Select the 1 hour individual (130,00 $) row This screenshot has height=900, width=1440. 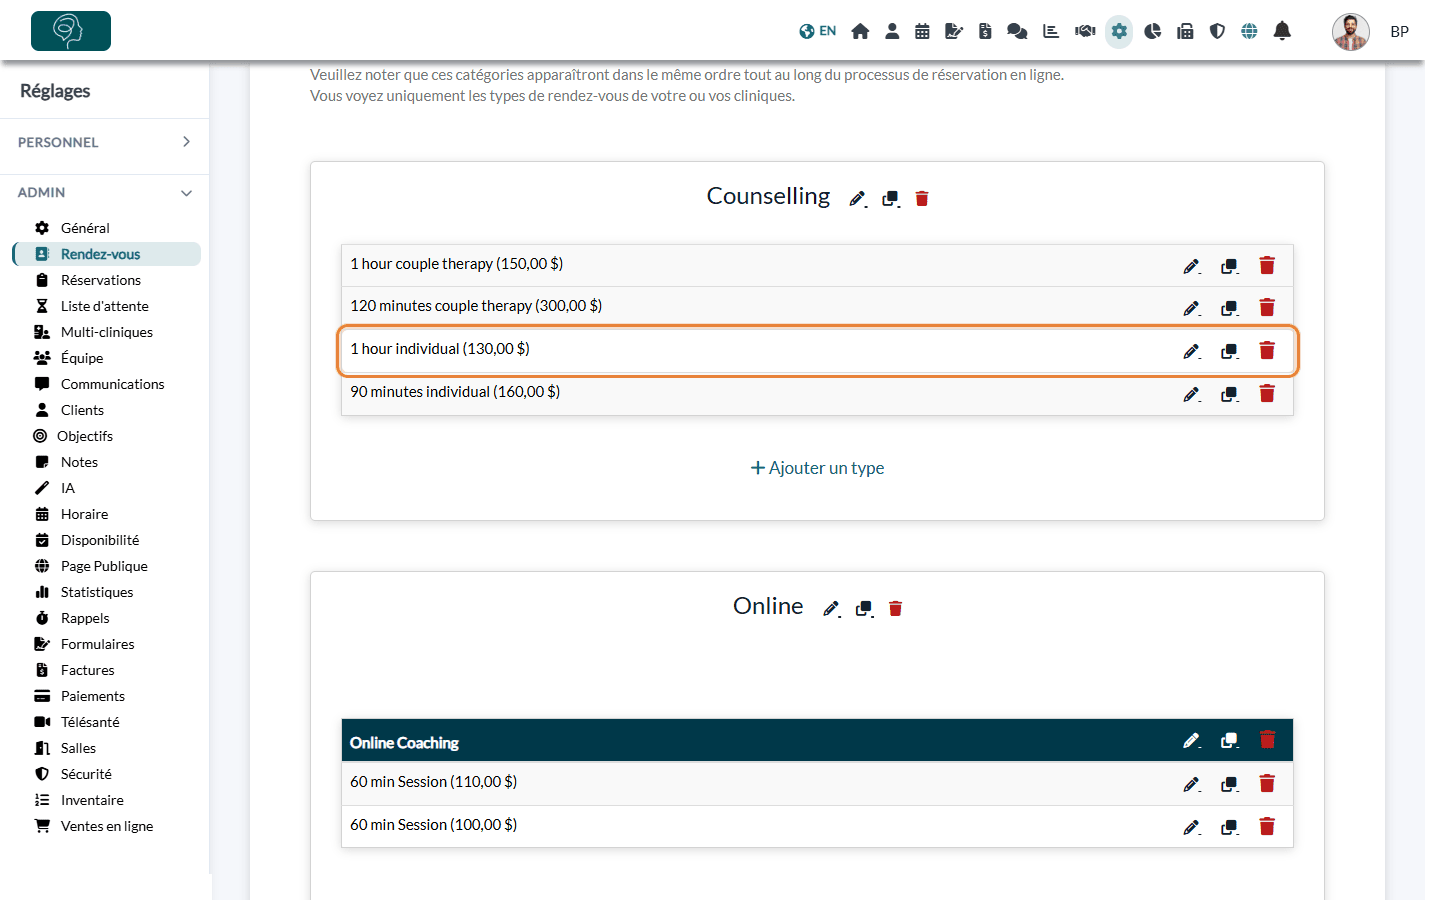point(817,350)
